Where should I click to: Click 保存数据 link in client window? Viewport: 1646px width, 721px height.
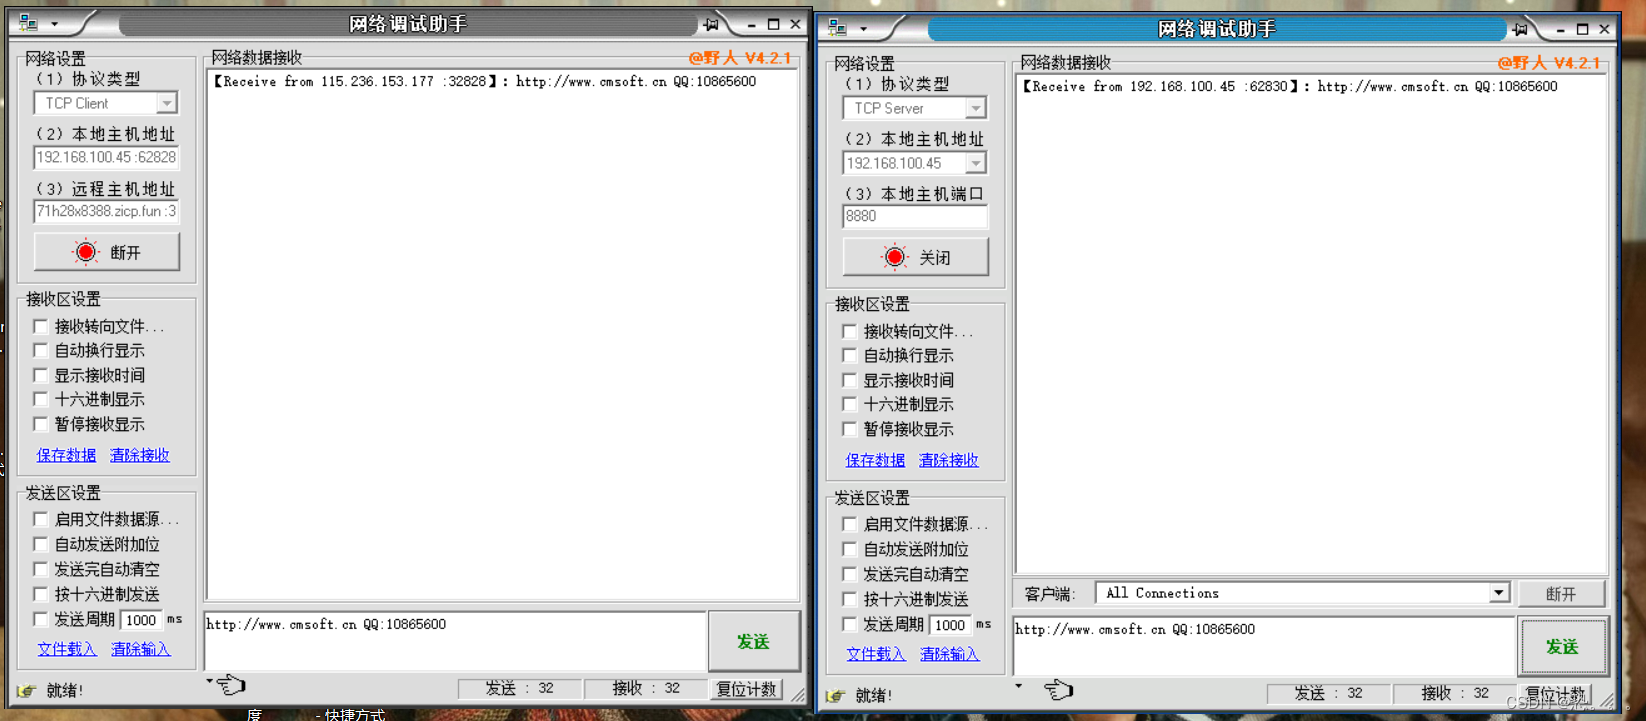click(x=66, y=455)
